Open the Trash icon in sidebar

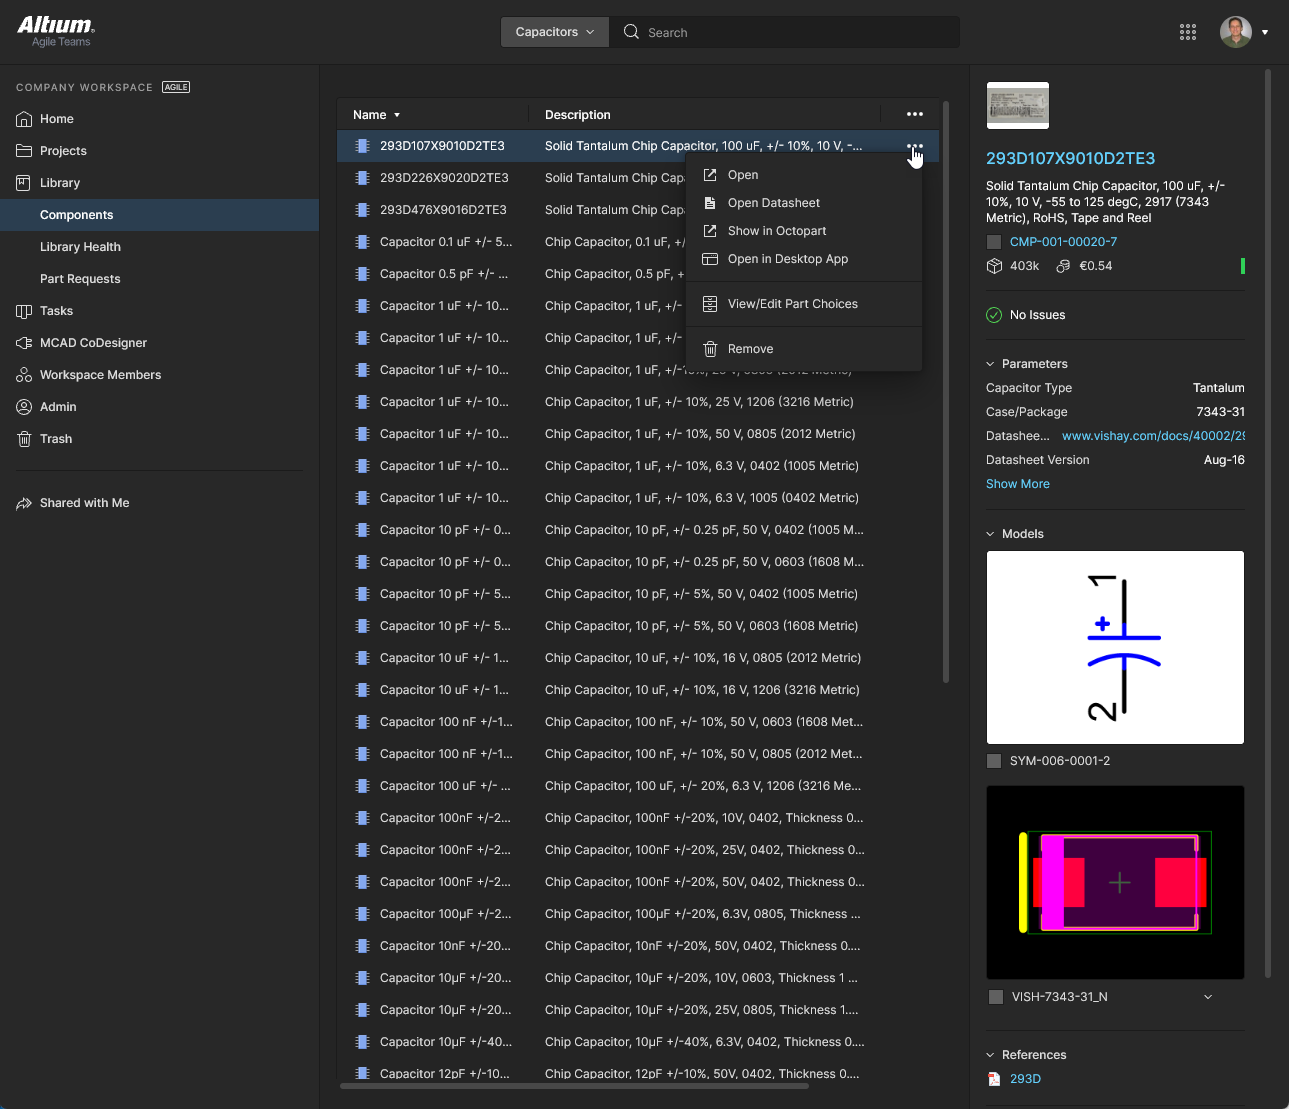click(24, 439)
